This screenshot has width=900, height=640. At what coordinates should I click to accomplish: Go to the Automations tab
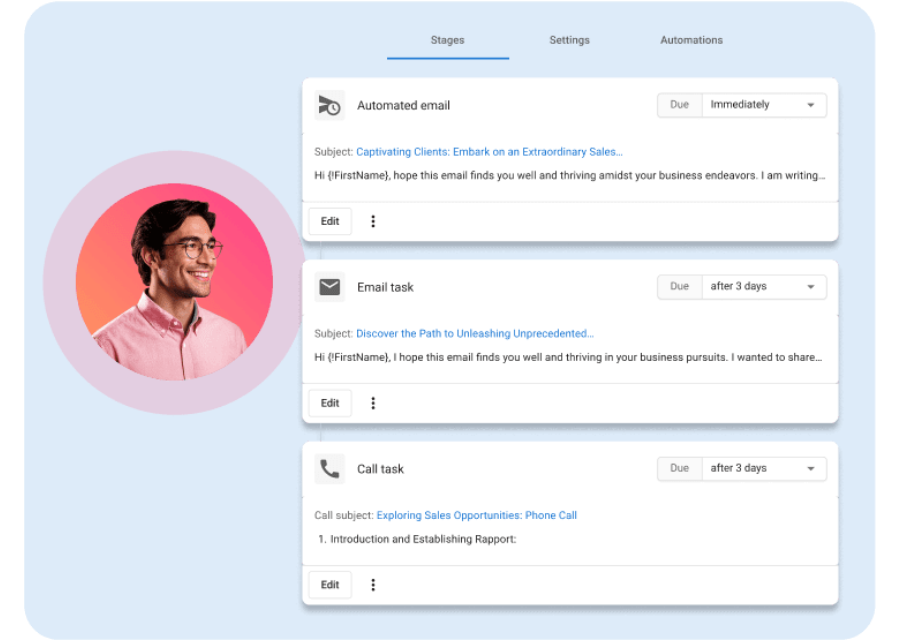[x=691, y=40]
